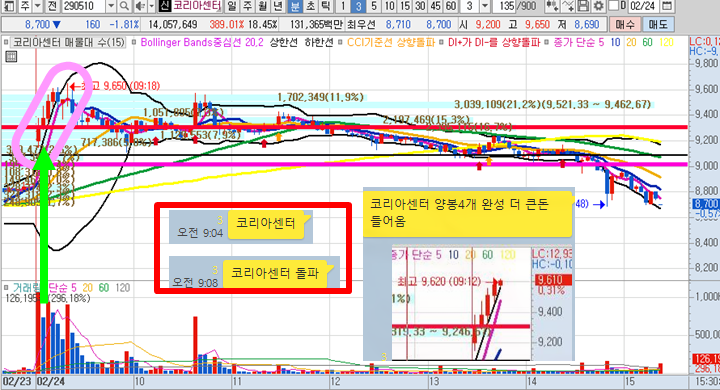
Task: Click the low price 8,690 in the quote bar
Action: click(x=586, y=24)
